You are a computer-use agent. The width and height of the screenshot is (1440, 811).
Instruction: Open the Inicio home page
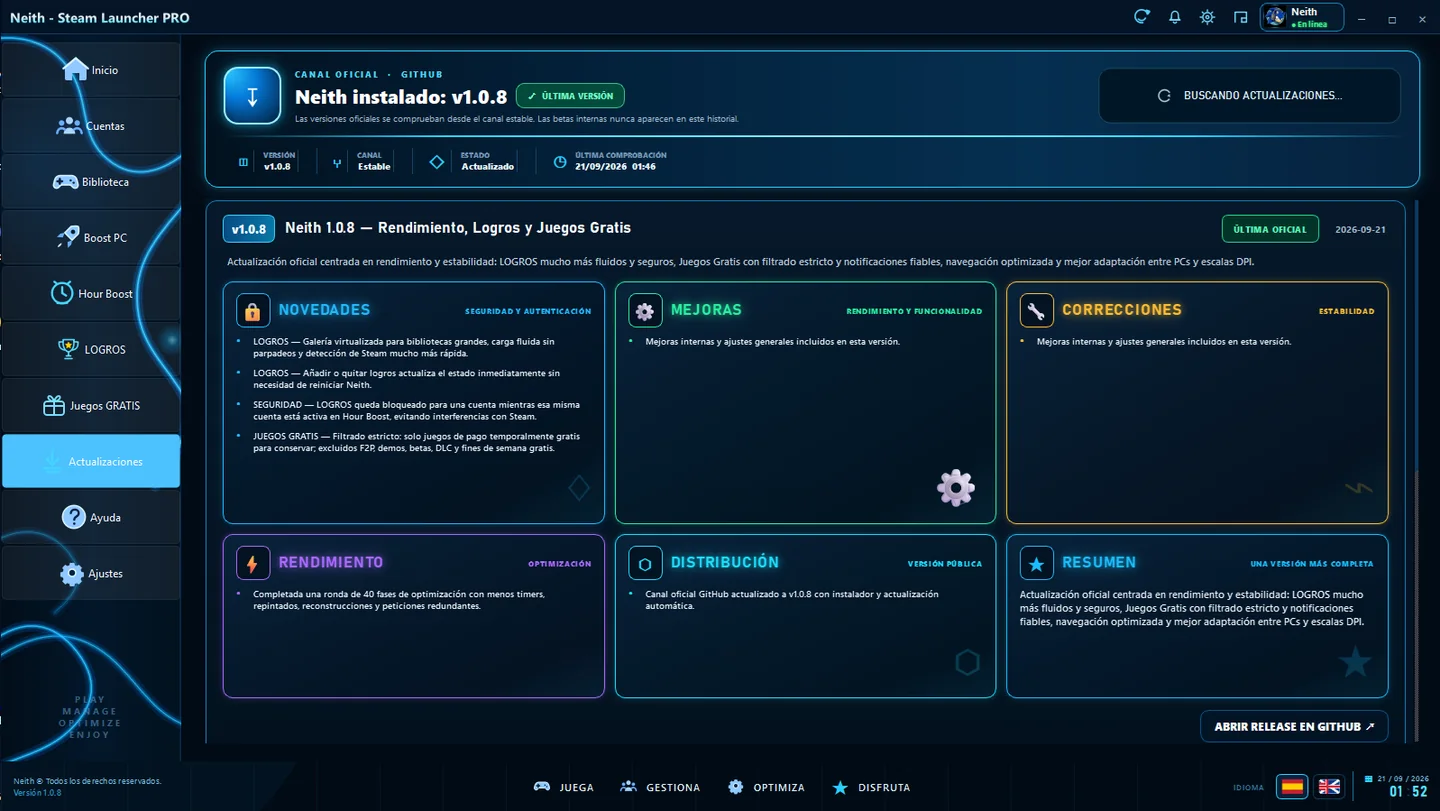91,70
